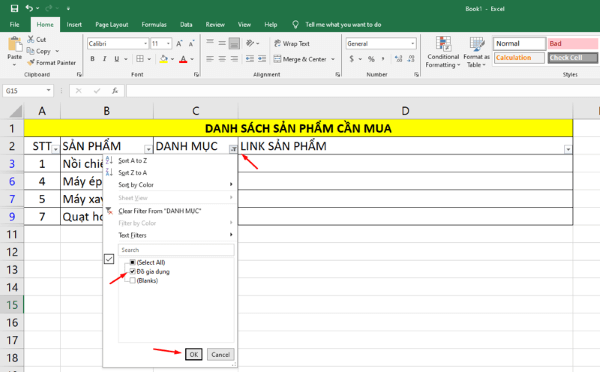Click the Bottom Align icon

pyautogui.click(x=234, y=43)
